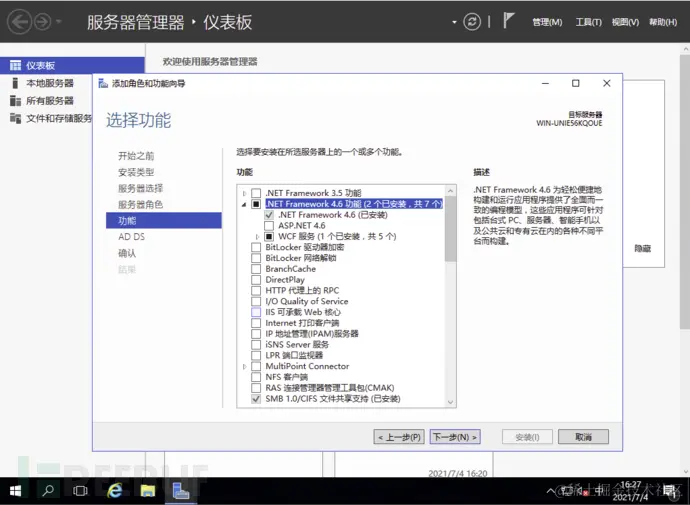The width and height of the screenshot is (690, 505).
Task: Go to the 服务器角色 wizard step
Action: [140, 205]
